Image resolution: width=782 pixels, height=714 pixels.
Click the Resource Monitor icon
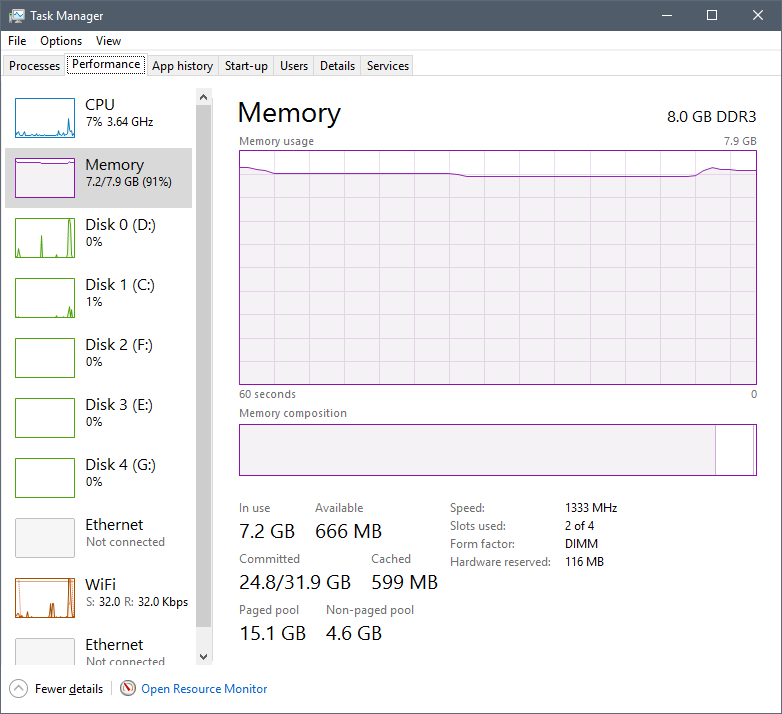click(x=128, y=689)
